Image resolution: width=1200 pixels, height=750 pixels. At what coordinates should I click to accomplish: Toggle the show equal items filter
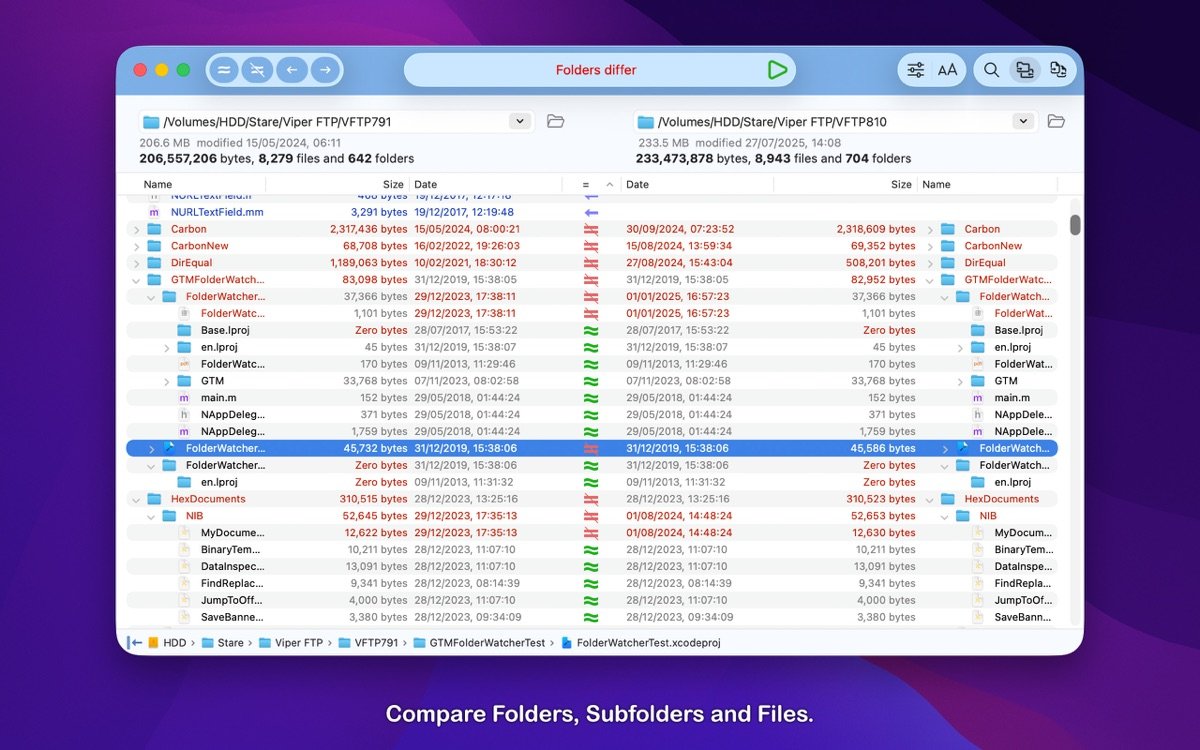pos(225,70)
